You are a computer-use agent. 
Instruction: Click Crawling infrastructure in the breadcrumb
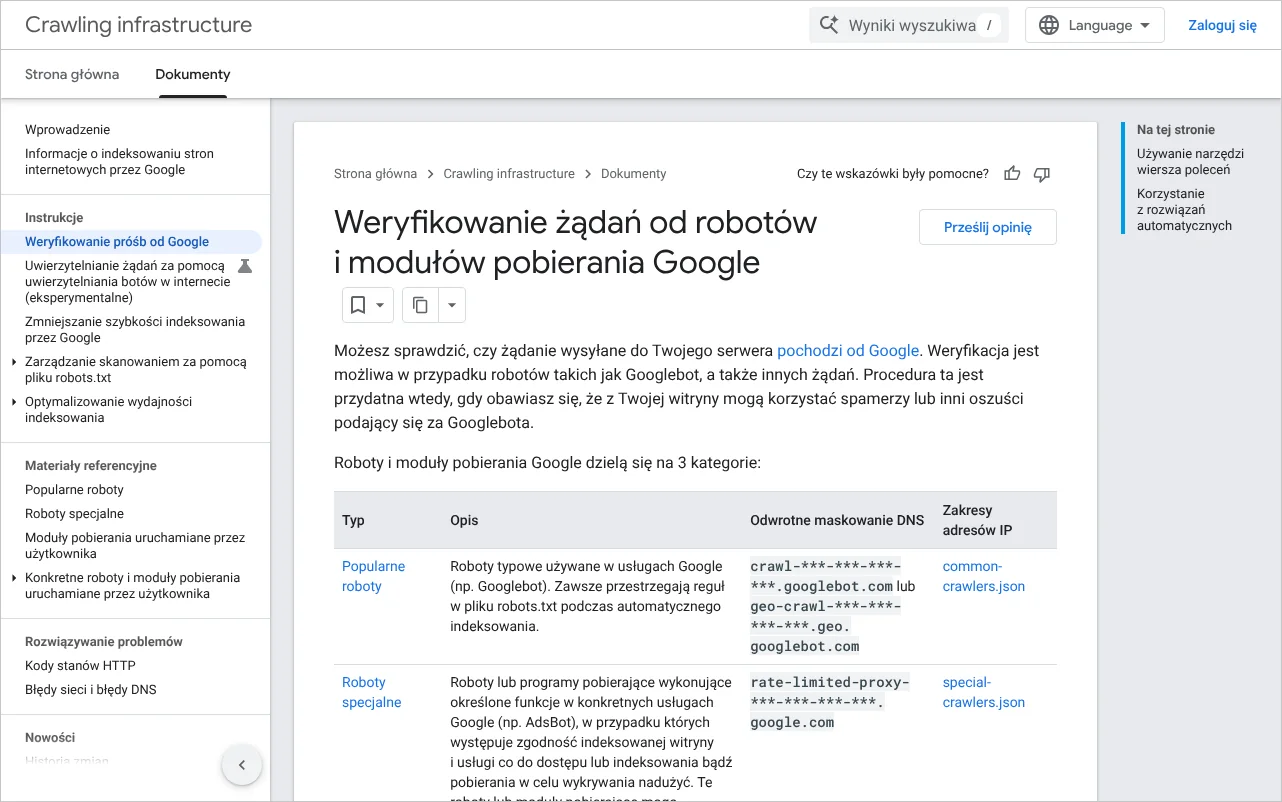point(509,174)
